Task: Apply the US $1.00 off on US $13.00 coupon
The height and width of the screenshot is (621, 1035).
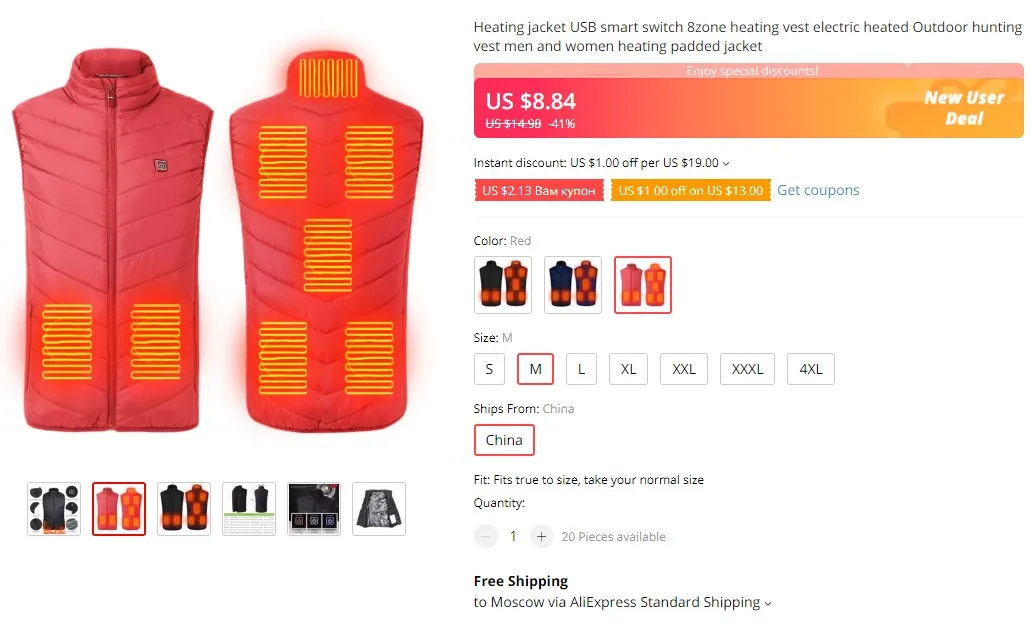Action: (x=690, y=191)
